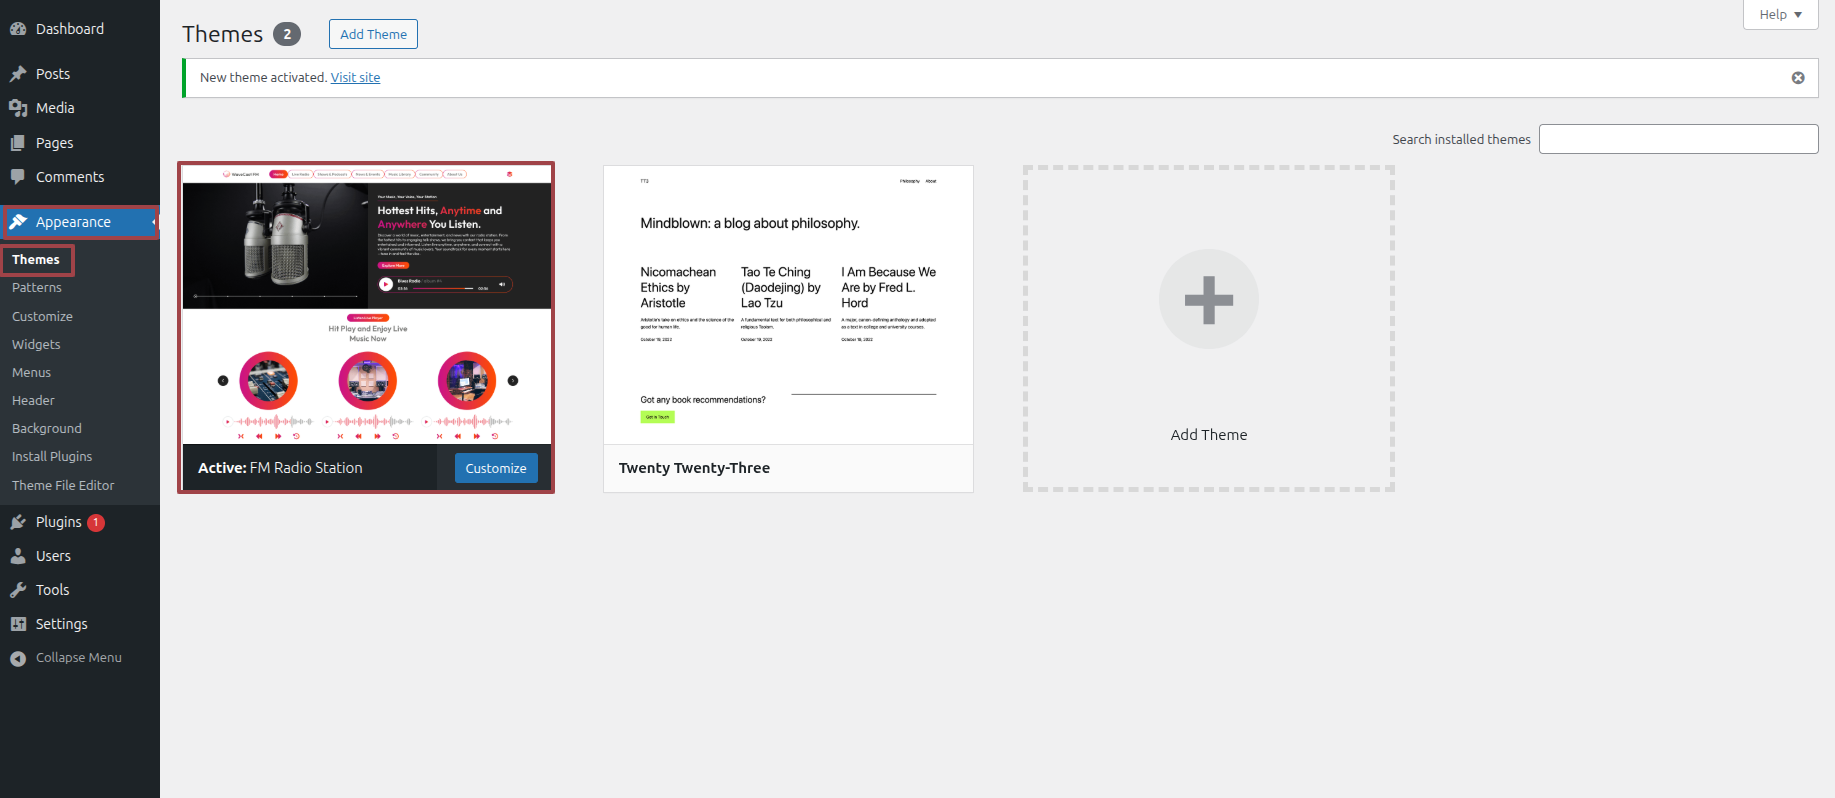Click the Users person icon
This screenshot has width=1835, height=798.
pyautogui.click(x=18, y=556)
